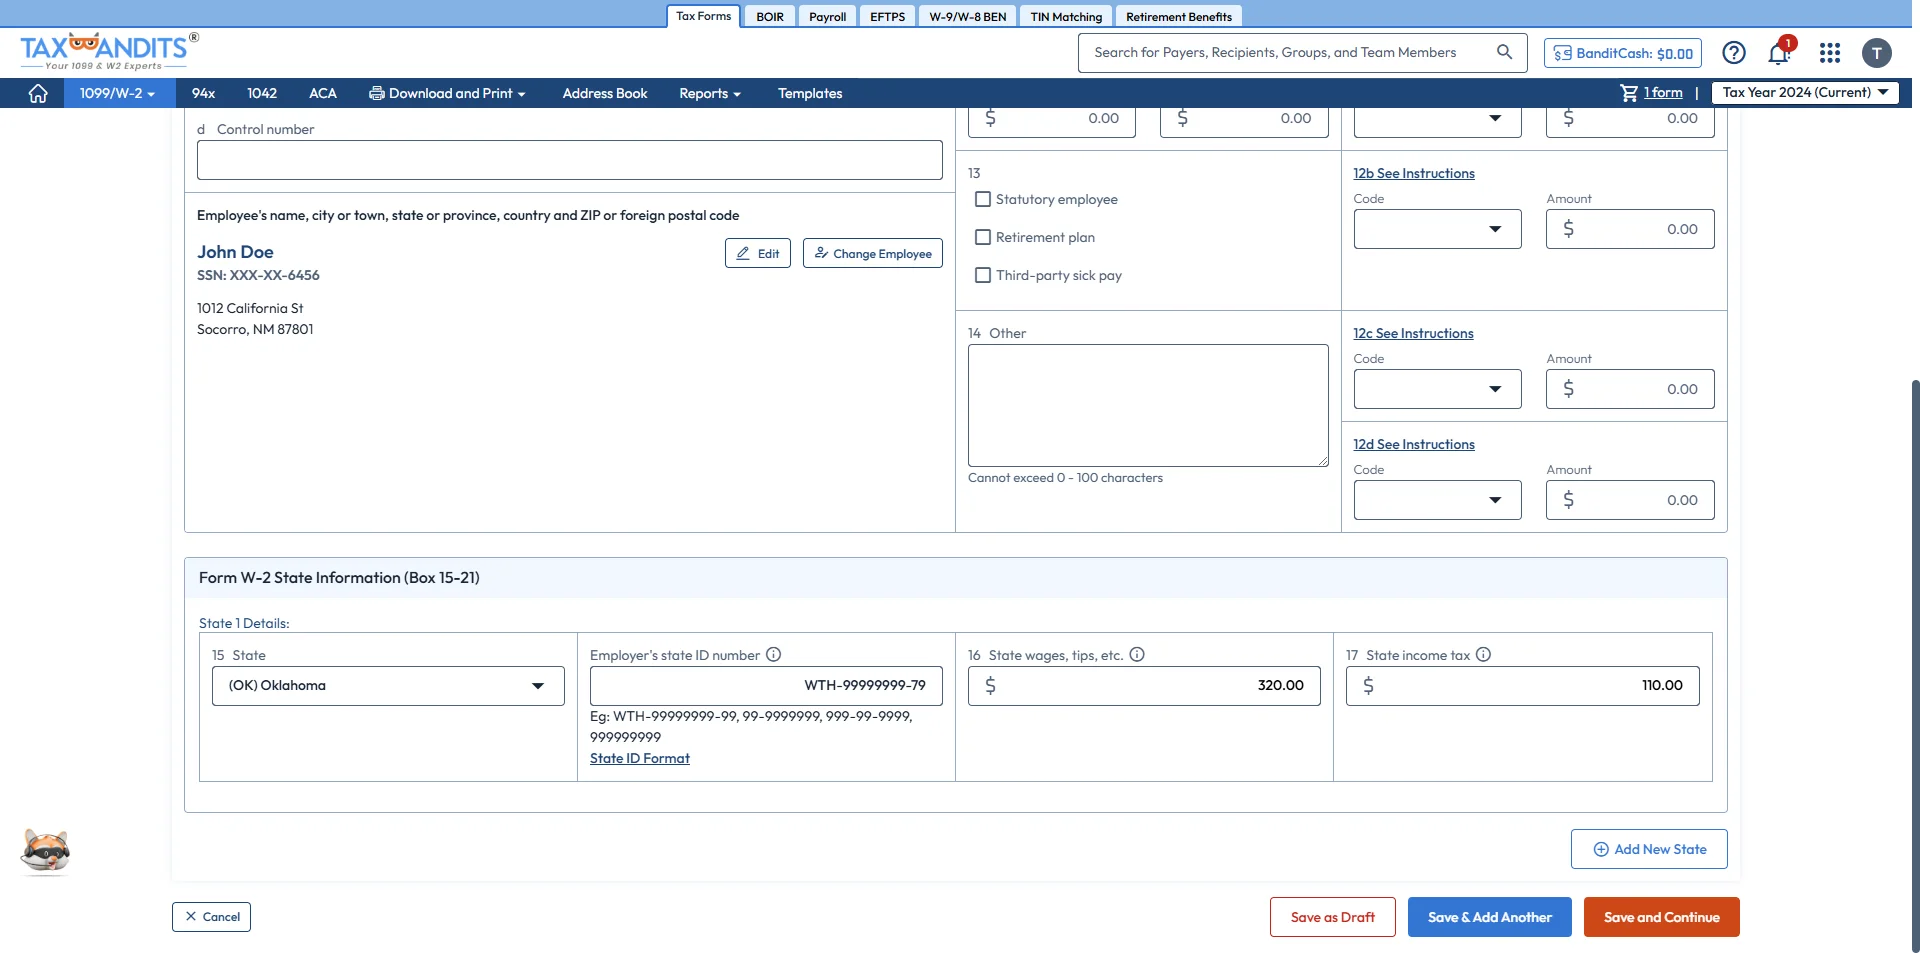Screen dimensions: 1920x953
Task: Click the Change Employee button
Action: (x=873, y=253)
